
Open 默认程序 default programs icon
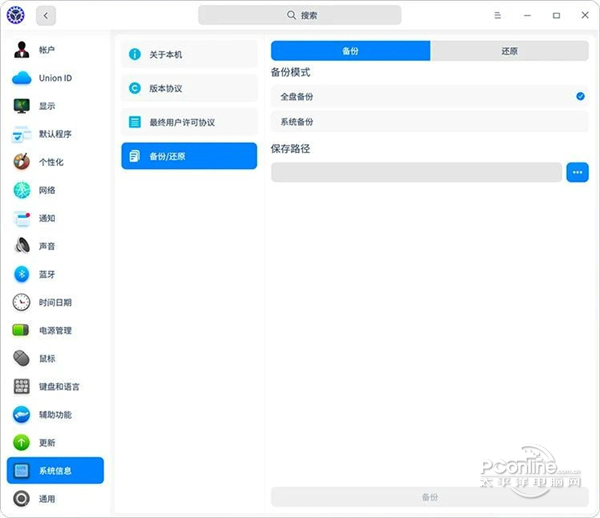coord(21,134)
